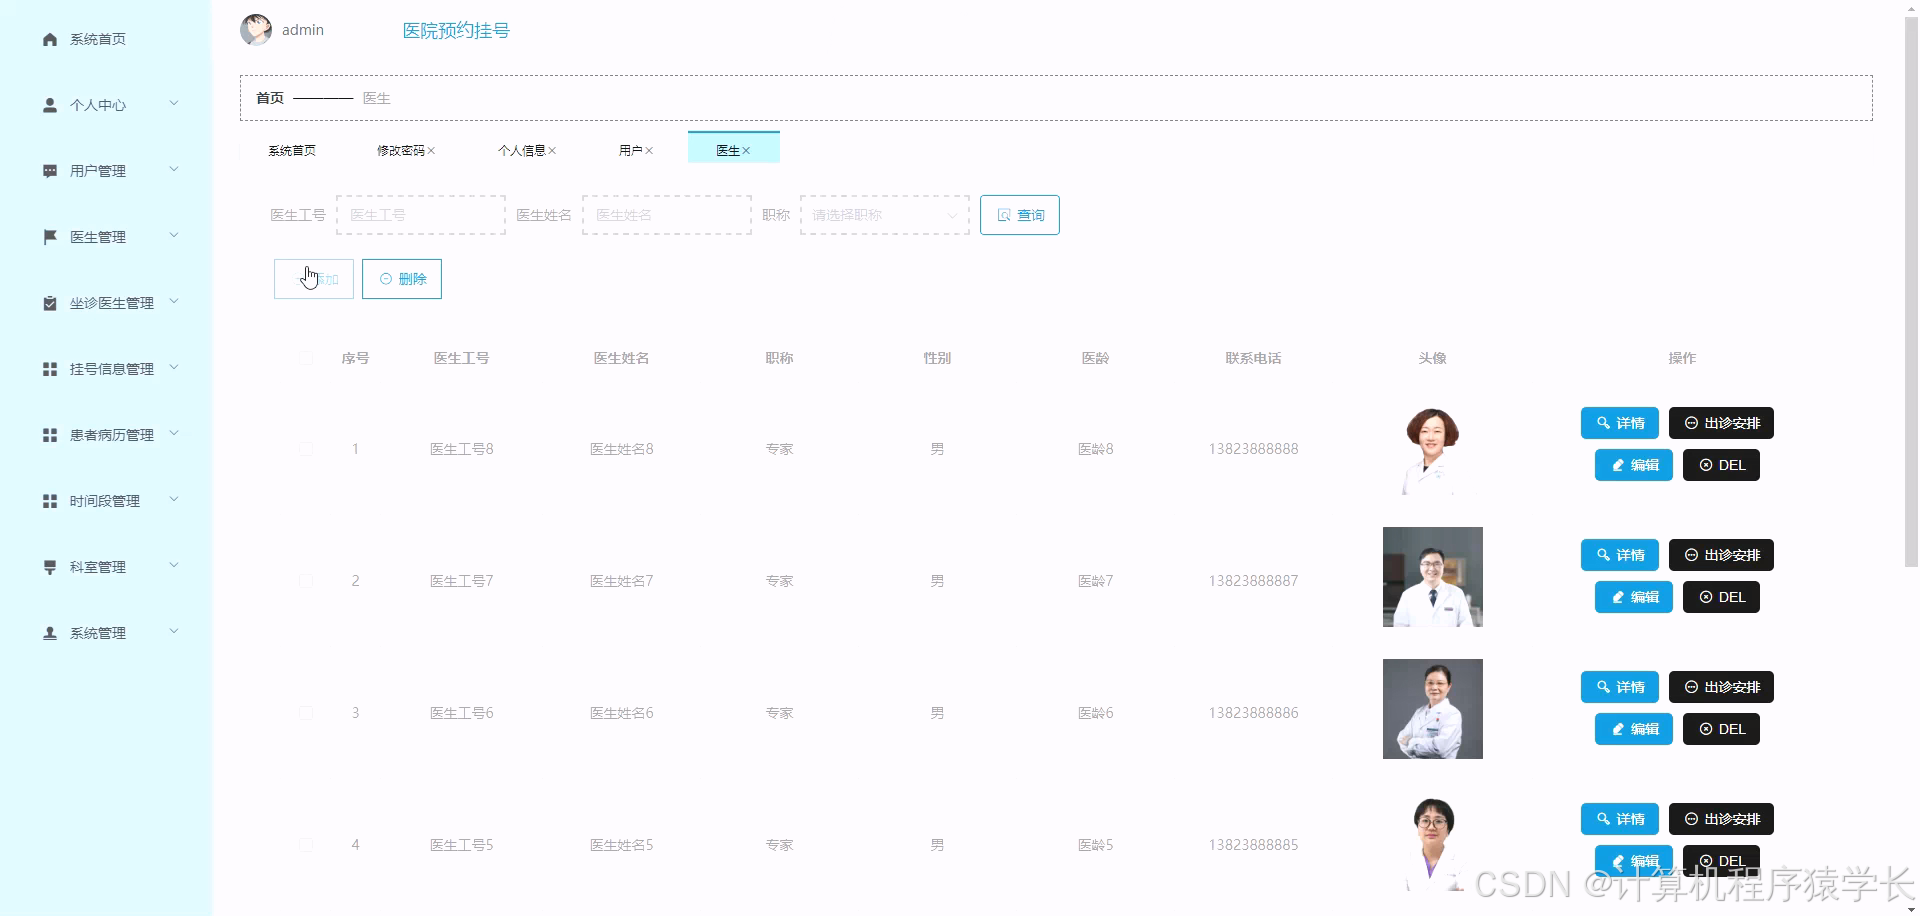The image size is (1920, 916).
Task: Click the circle icon of DEL for 医生工号6
Action: (x=1706, y=729)
